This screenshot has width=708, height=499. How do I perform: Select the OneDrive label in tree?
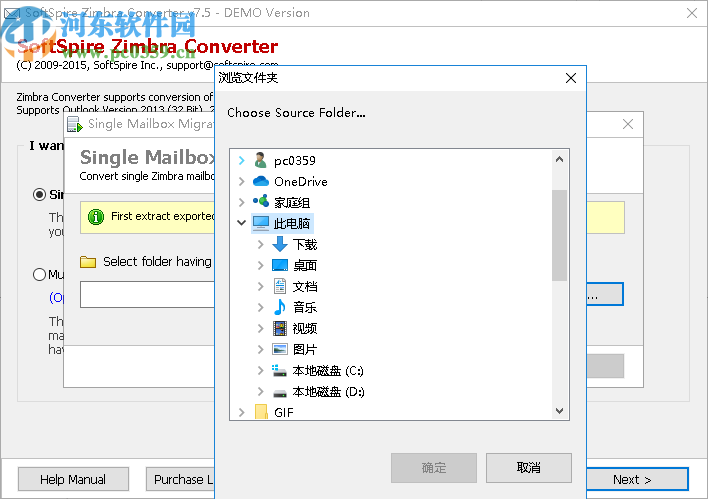pos(301,182)
